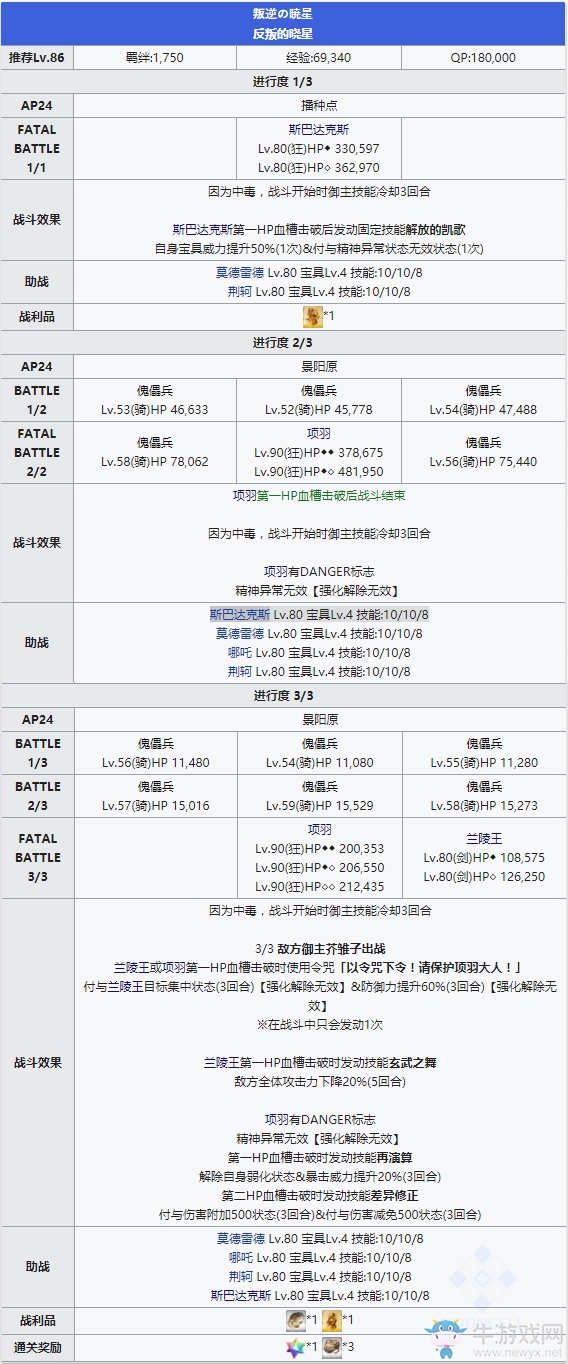
Task: Click the 进行度 1/3 section header
Action: click(x=284, y=81)
